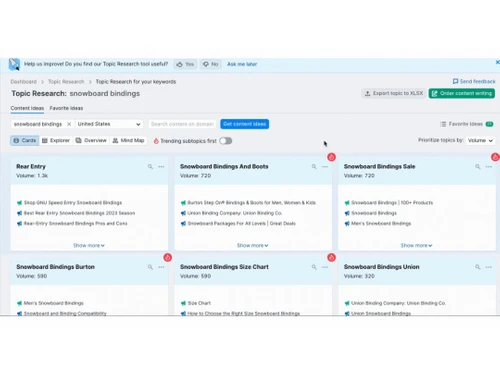Select the Overview view
Screen dimensions: 500x375
click(x=91, y=141)
